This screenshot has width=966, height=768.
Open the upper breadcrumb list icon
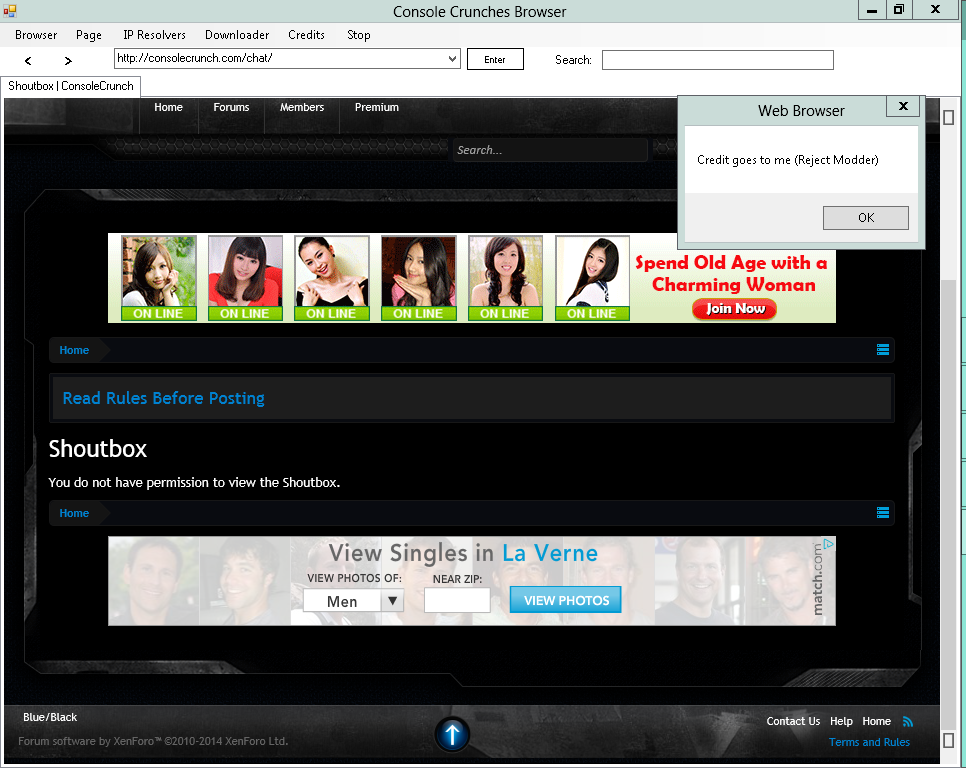coord(883,350)
